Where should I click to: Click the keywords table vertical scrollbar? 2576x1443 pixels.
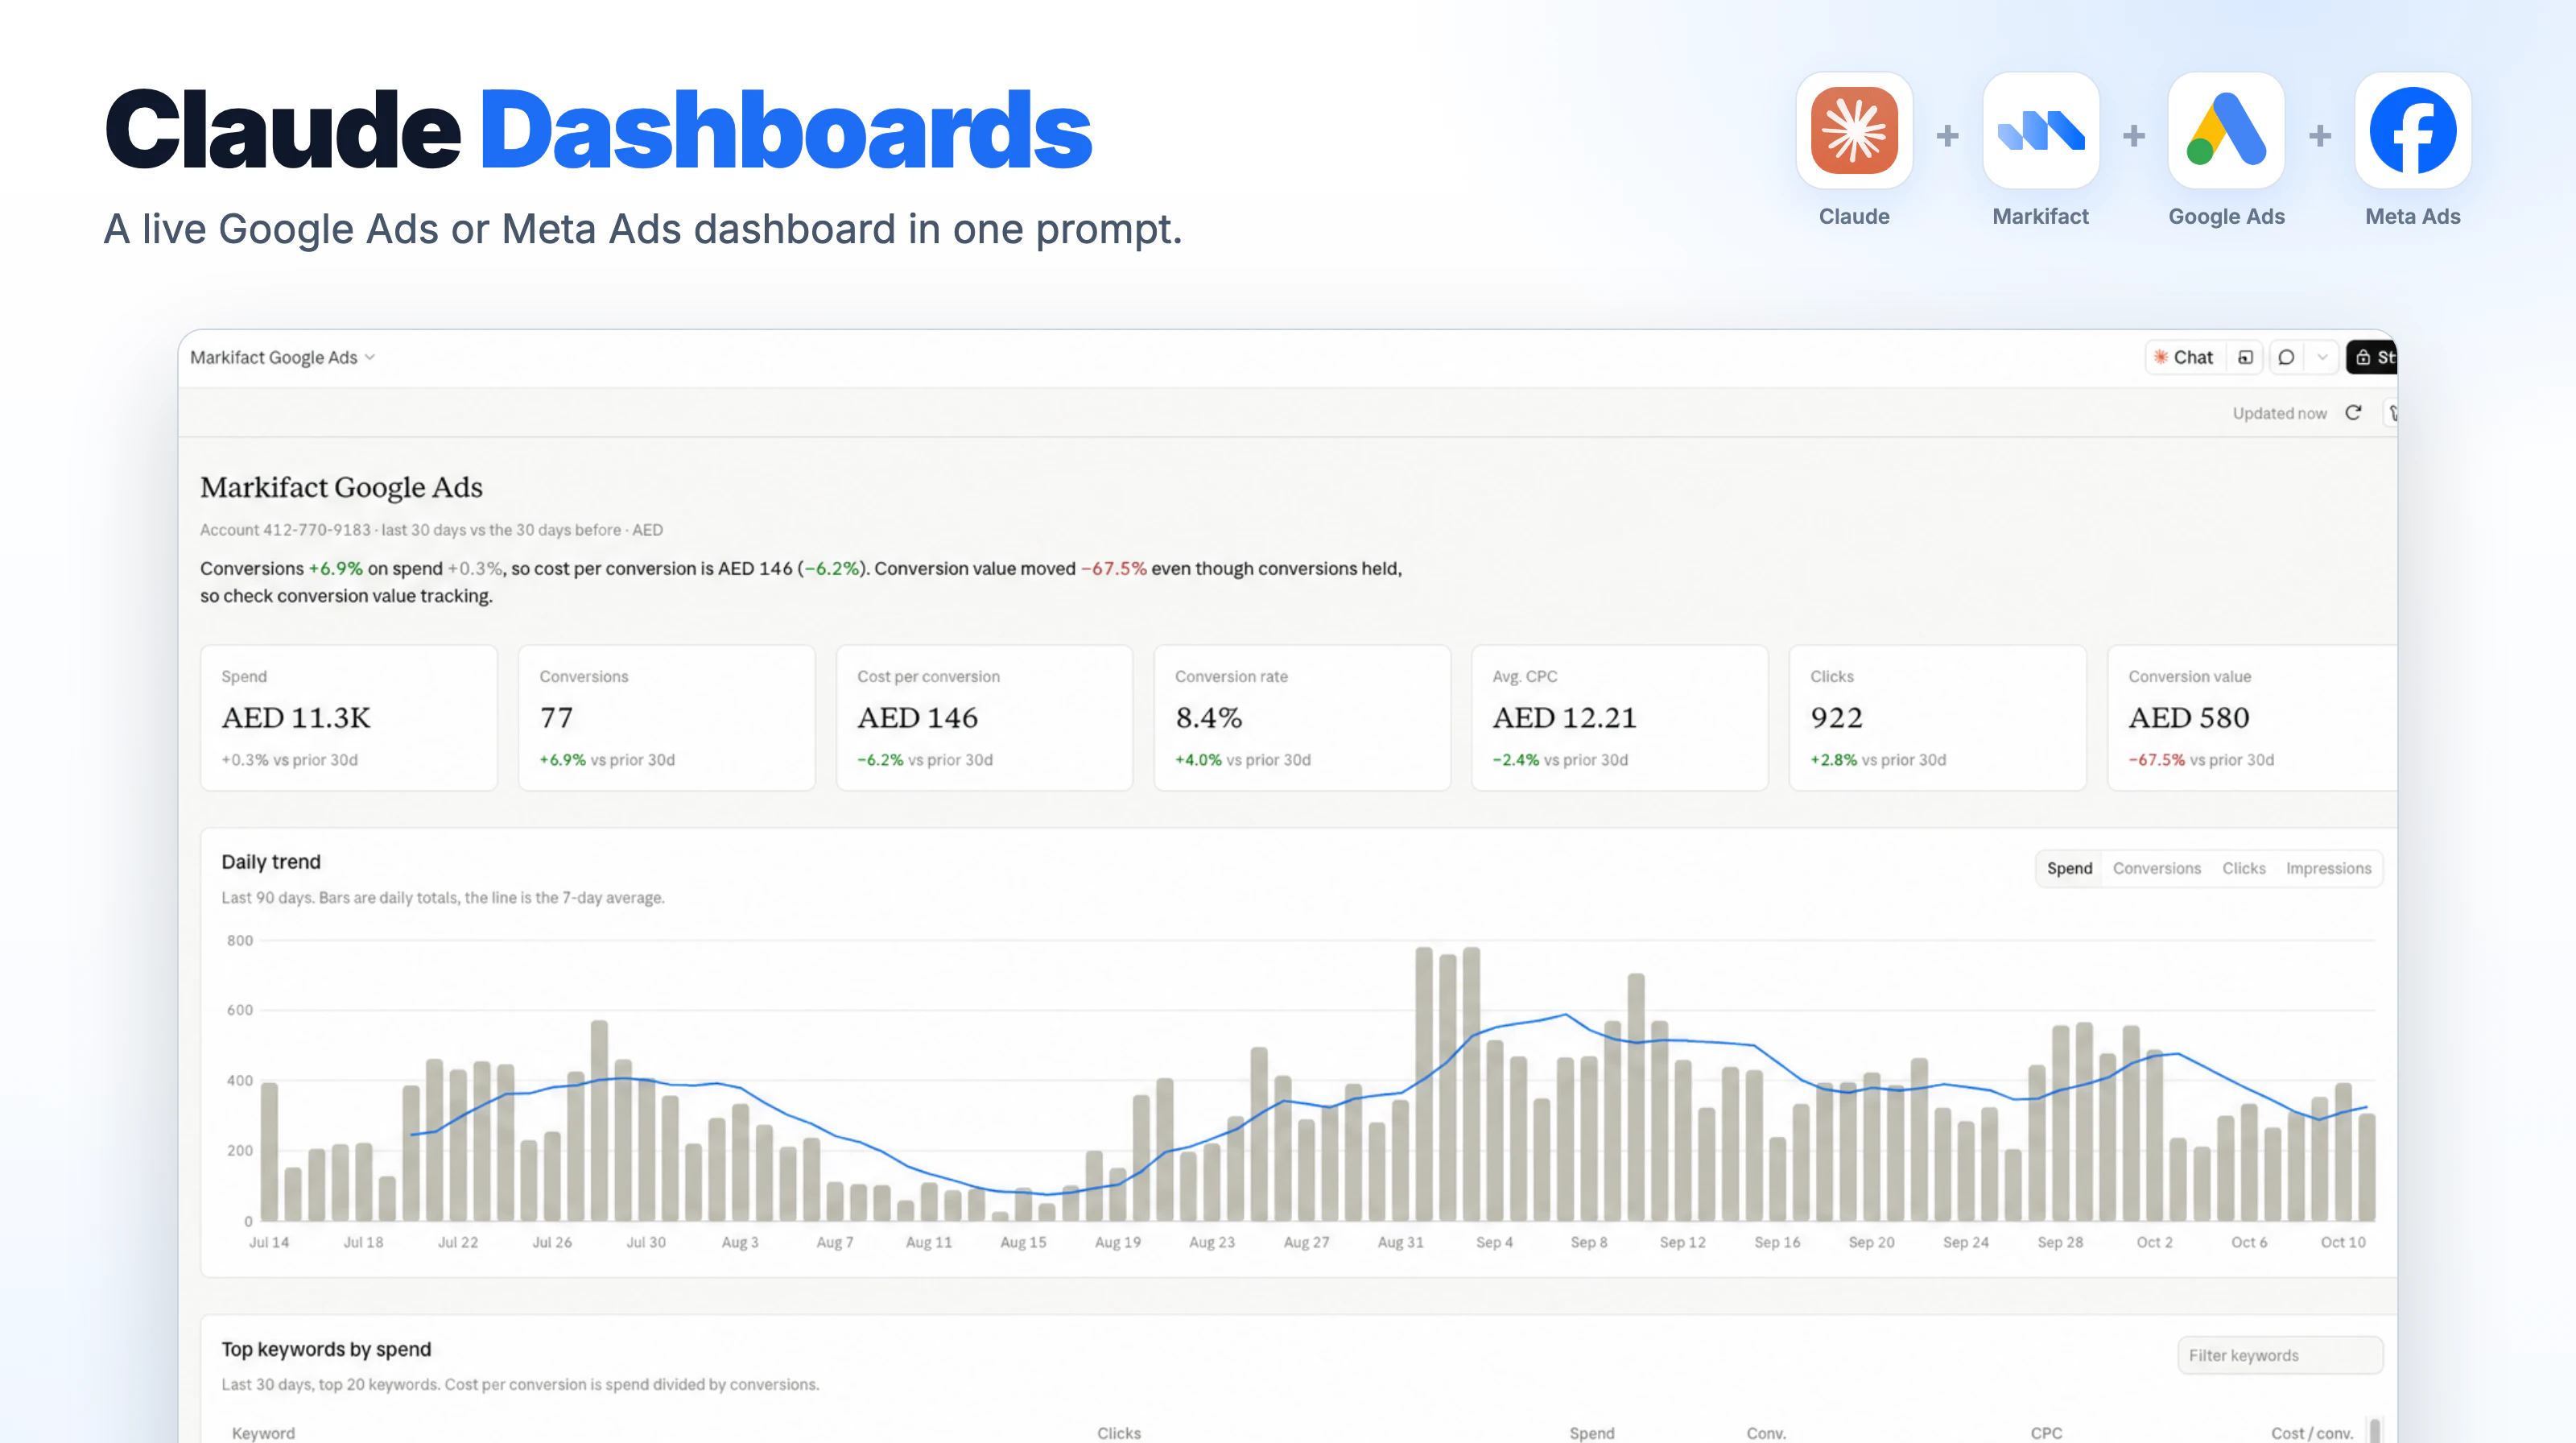(2375, 1430)
